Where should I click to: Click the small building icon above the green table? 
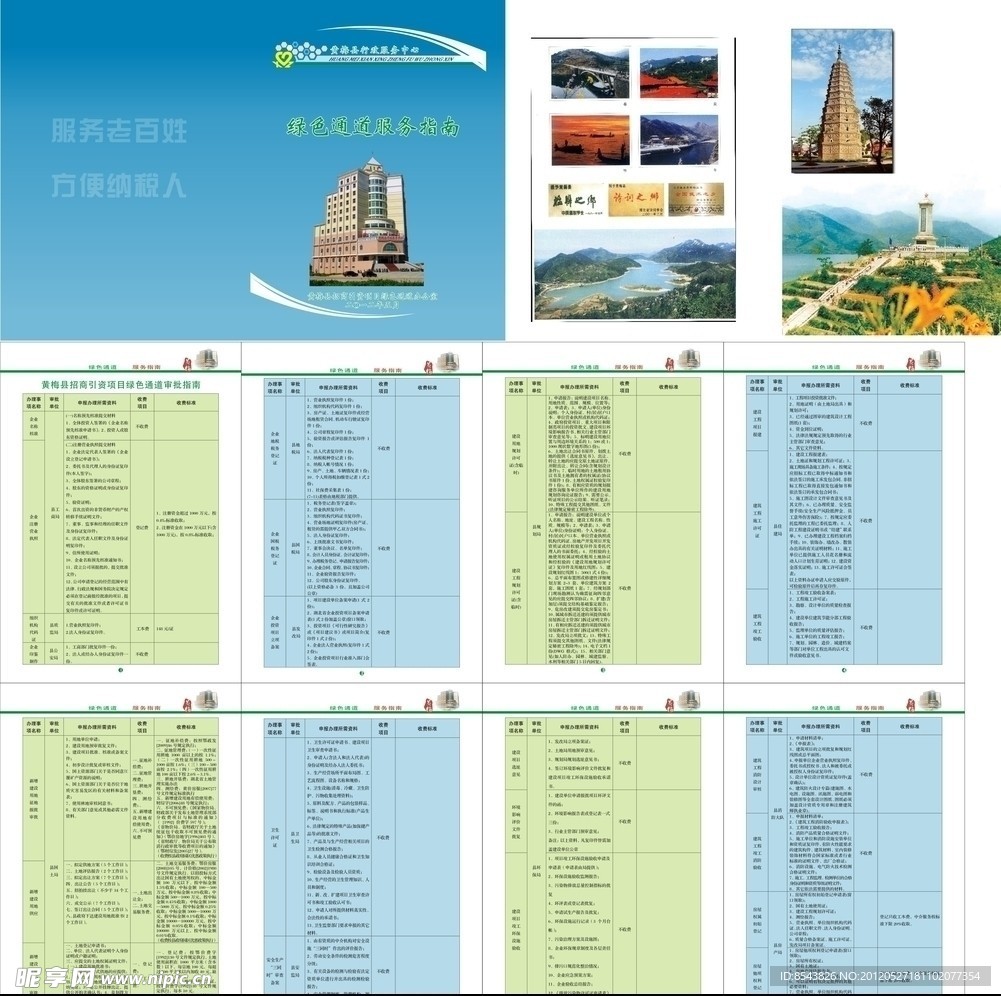tap(207, 359)
